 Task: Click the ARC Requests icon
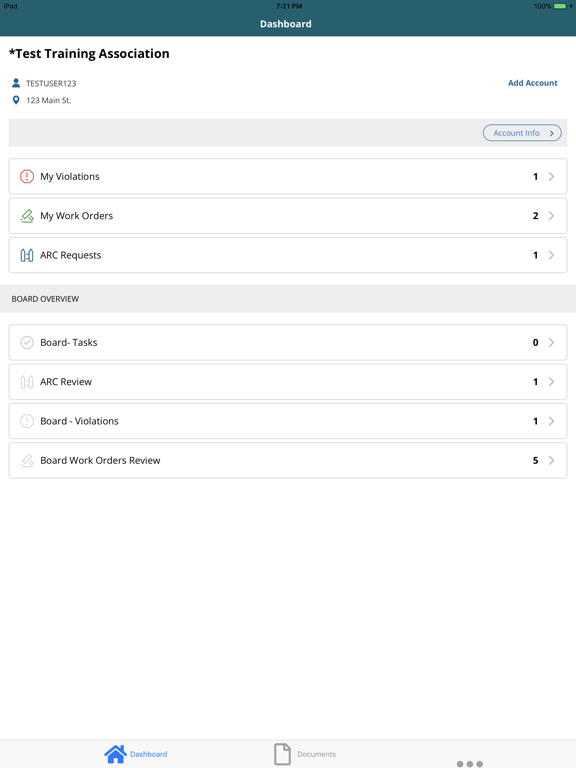[27, 255]
